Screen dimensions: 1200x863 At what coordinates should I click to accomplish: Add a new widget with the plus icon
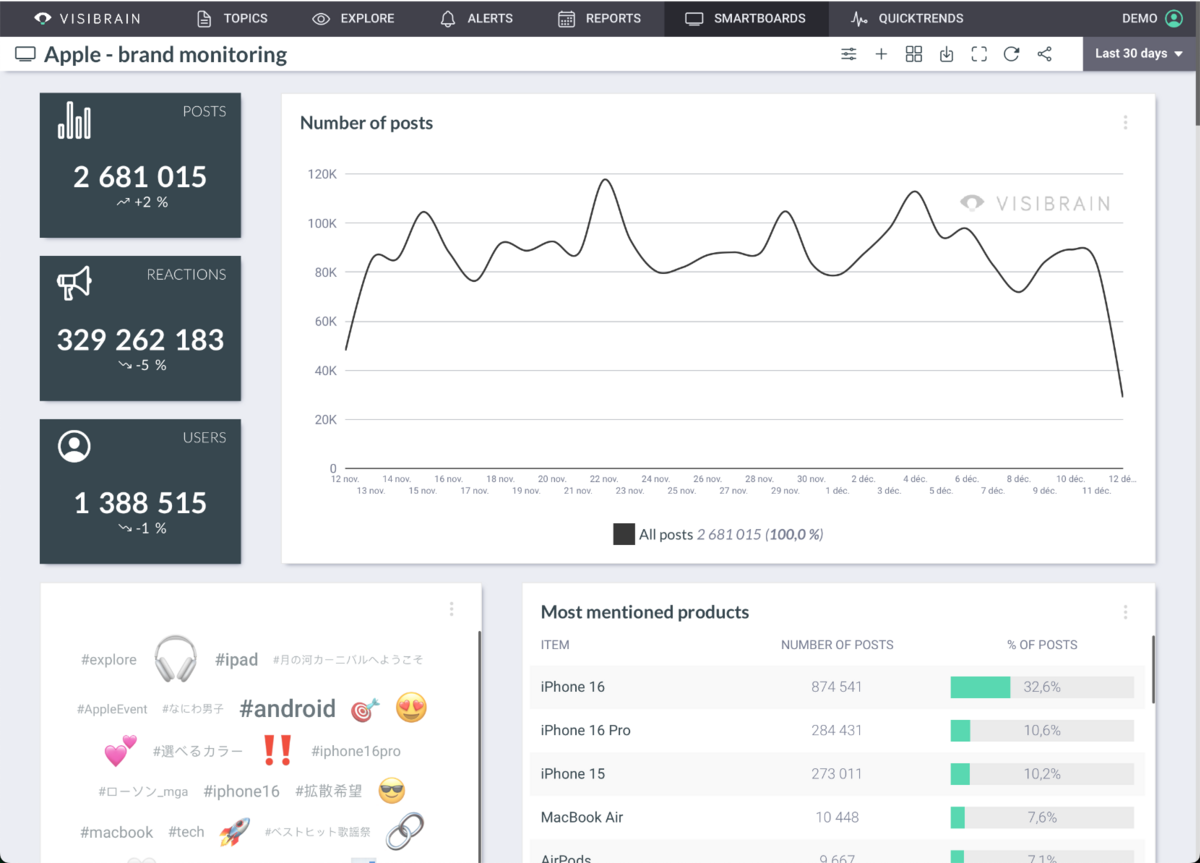[881, 54]
